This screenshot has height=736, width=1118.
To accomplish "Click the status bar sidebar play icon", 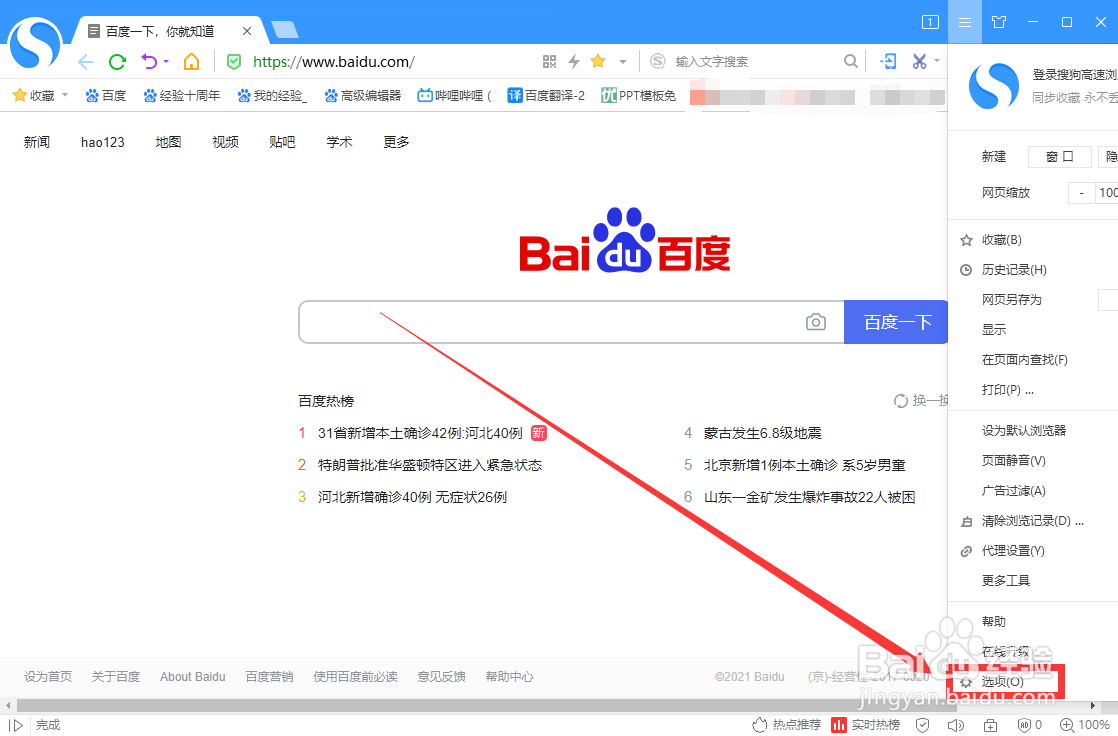I will 15,725.
